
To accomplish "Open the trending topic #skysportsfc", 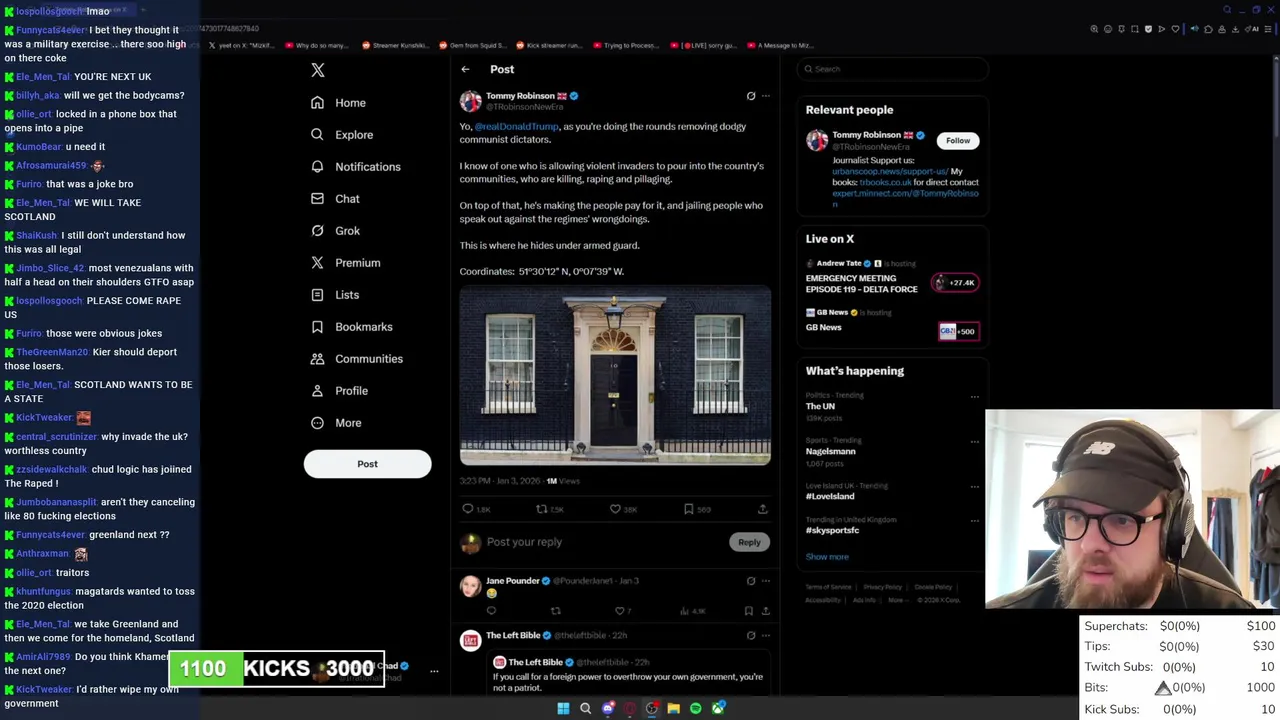I will click(832, 530).
